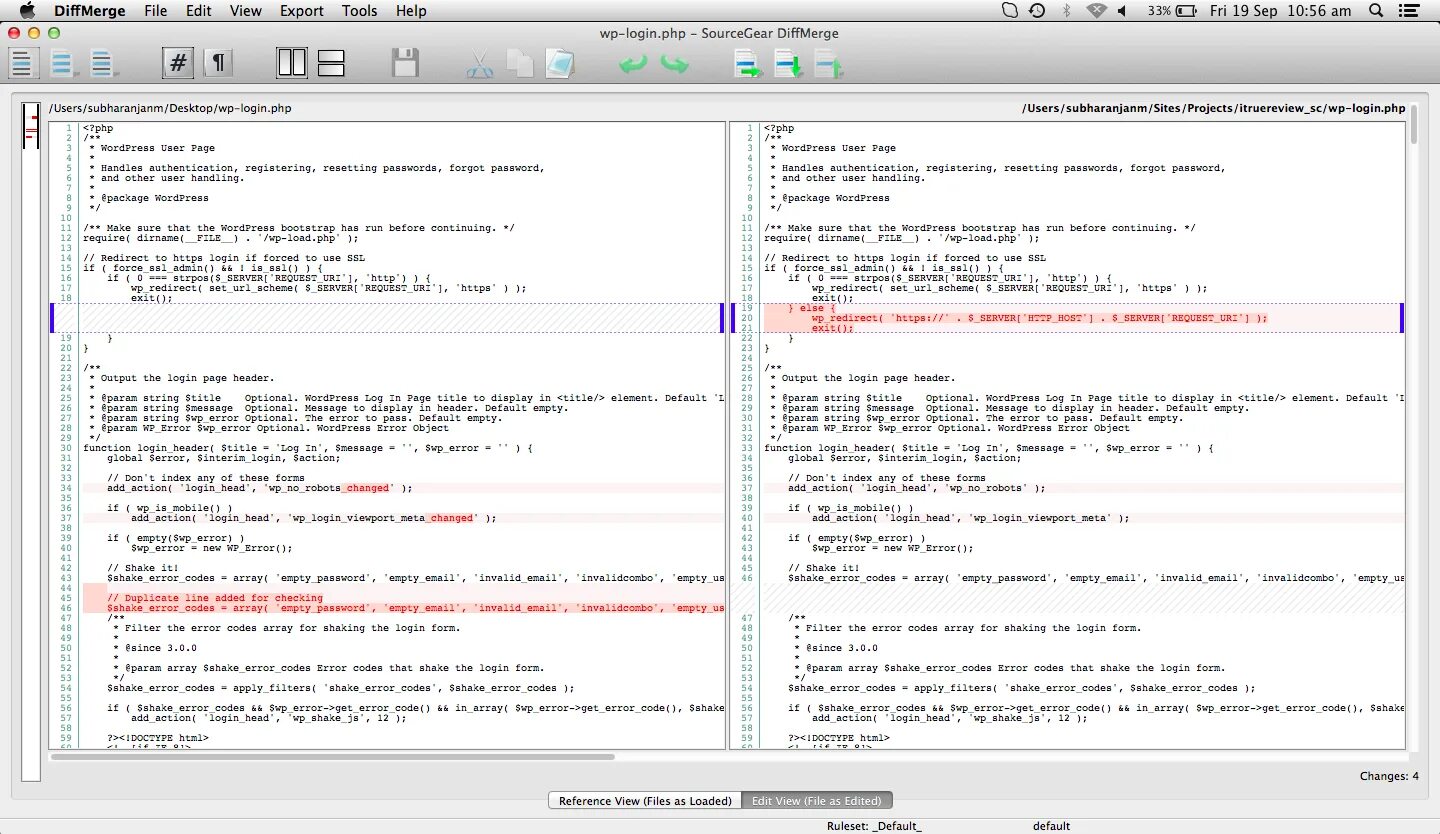
Task: Click the floppy disk Save icon
Action: click(405, 63)
